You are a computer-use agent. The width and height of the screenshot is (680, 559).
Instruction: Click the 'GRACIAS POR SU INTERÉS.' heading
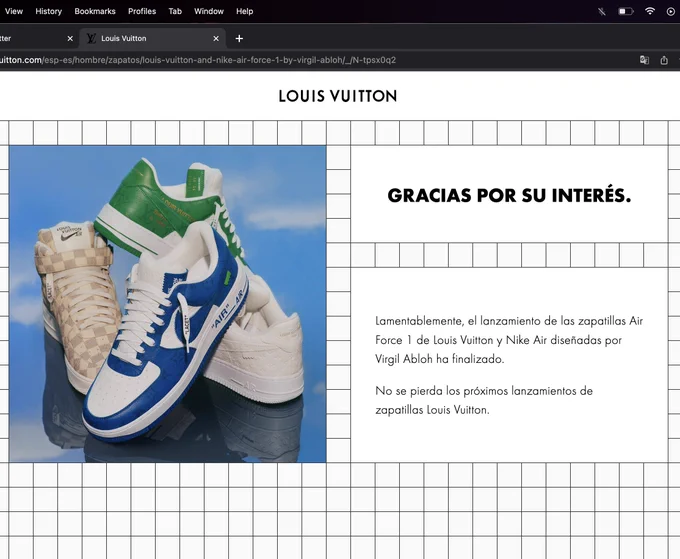(x=509, y=195)
